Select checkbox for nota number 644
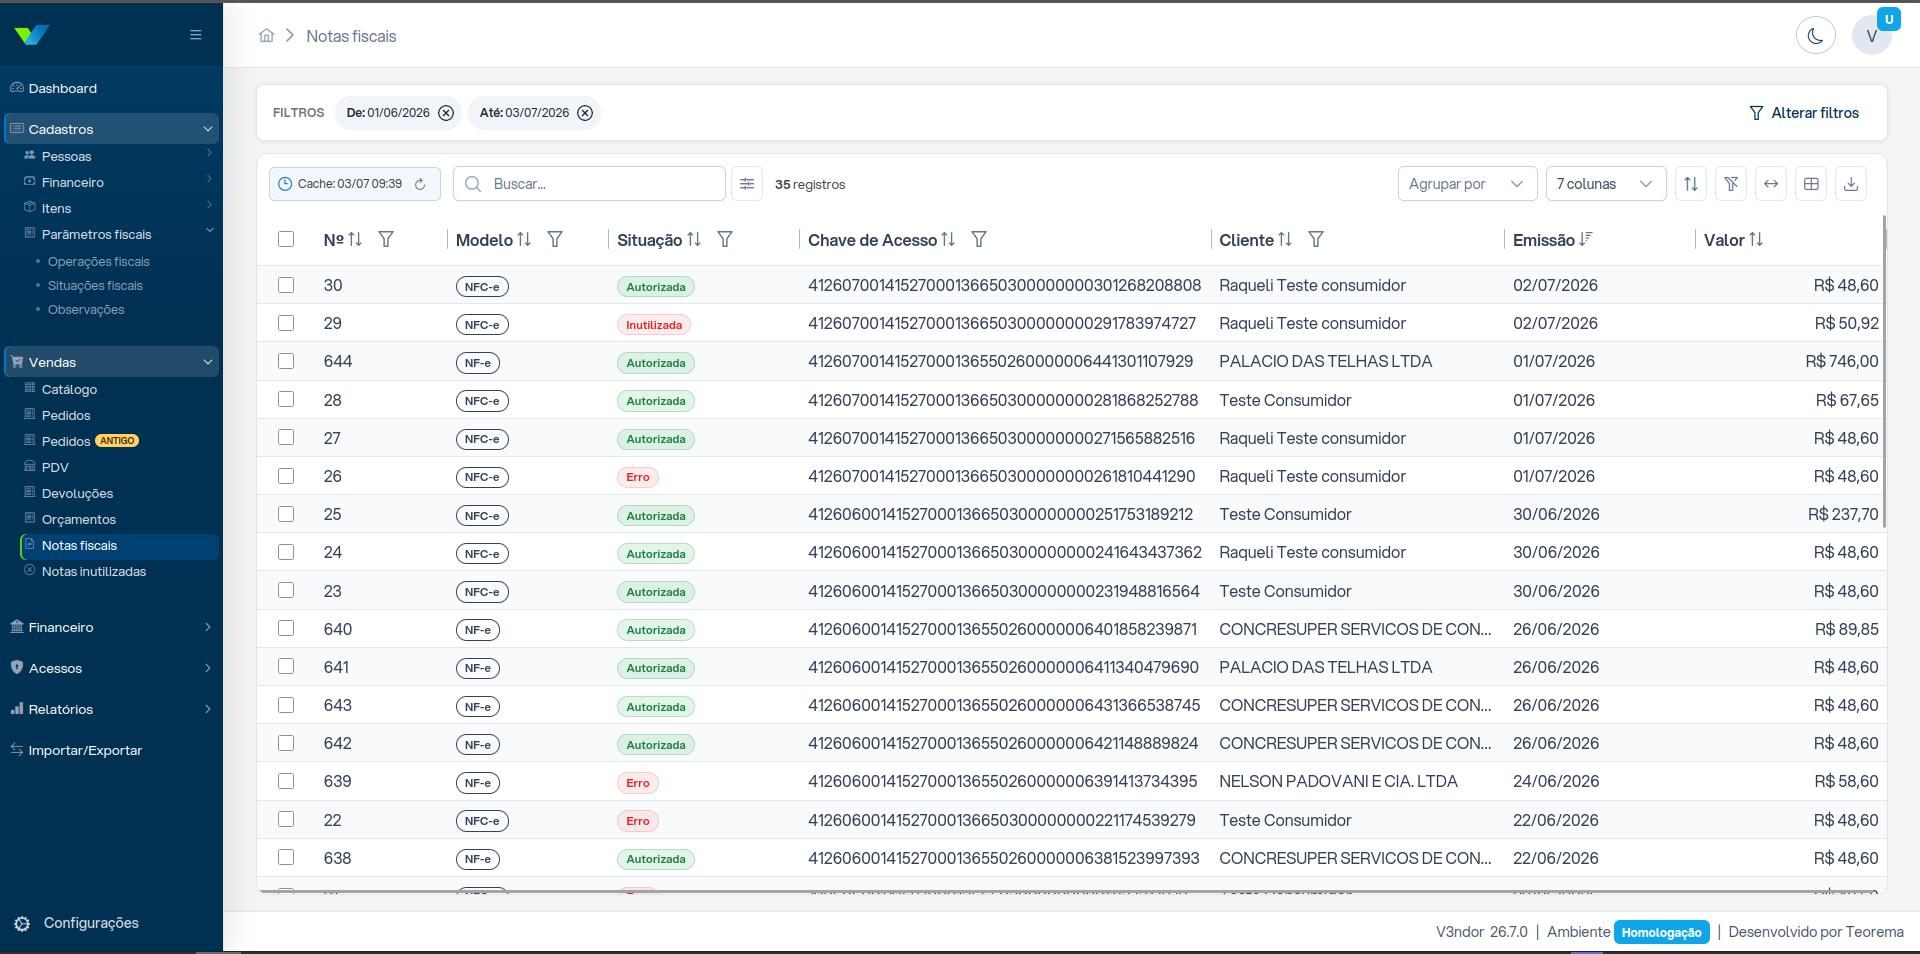The width and height of the screenshot is (1920, 954). (286, 361)
